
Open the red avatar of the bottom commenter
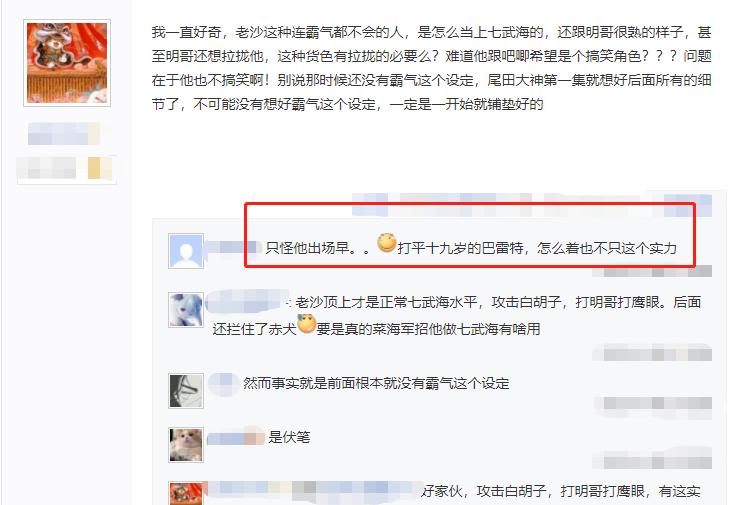coord(186,493)
